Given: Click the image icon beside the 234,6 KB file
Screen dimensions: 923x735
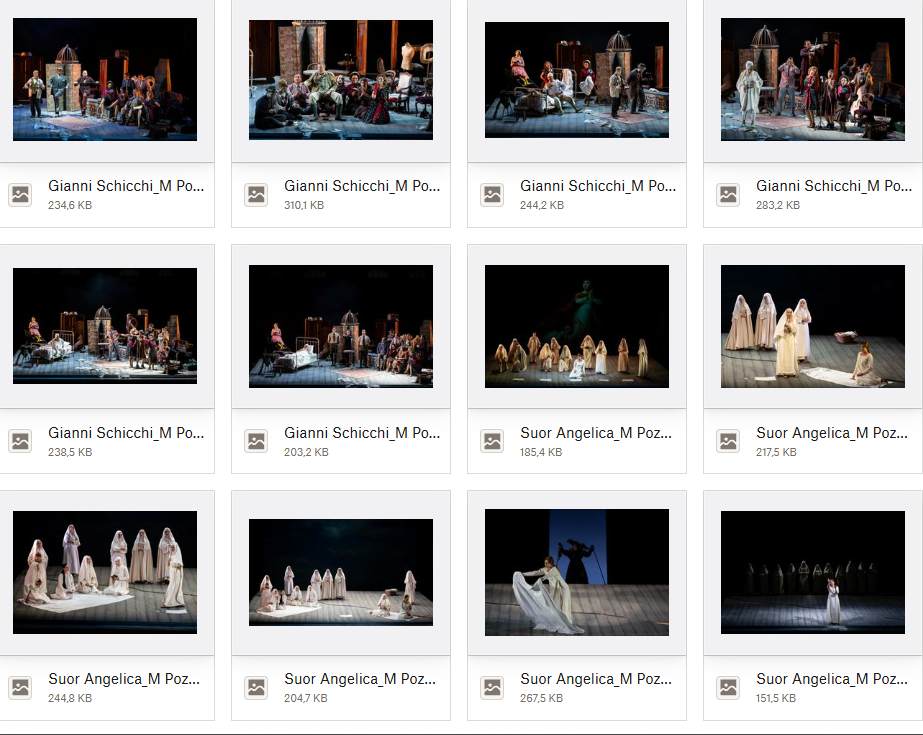Looking at the screenshot, I should pos(21,194).
